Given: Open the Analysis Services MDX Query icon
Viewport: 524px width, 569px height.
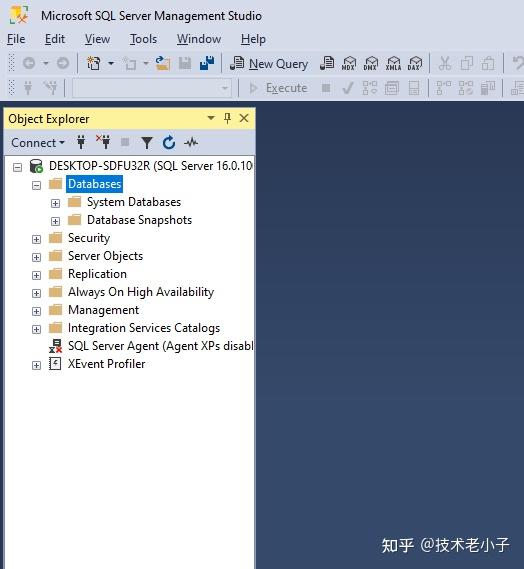Looking at the screenshot, I should tap(348, 64).
